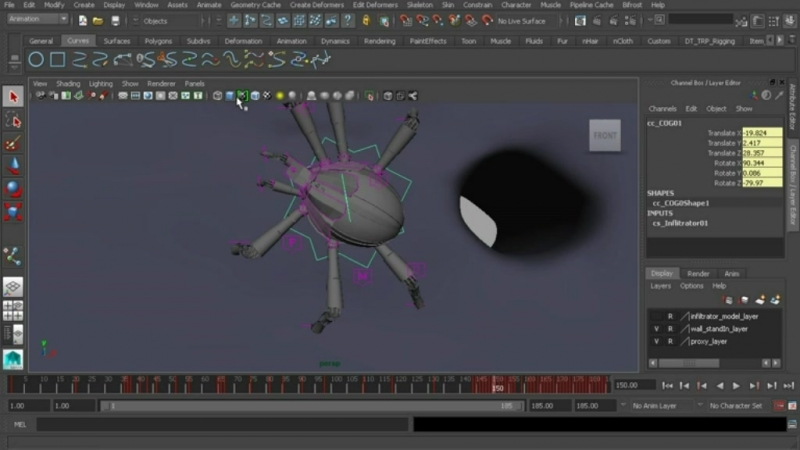Select the NURBS Circle shelf icon

36,60
